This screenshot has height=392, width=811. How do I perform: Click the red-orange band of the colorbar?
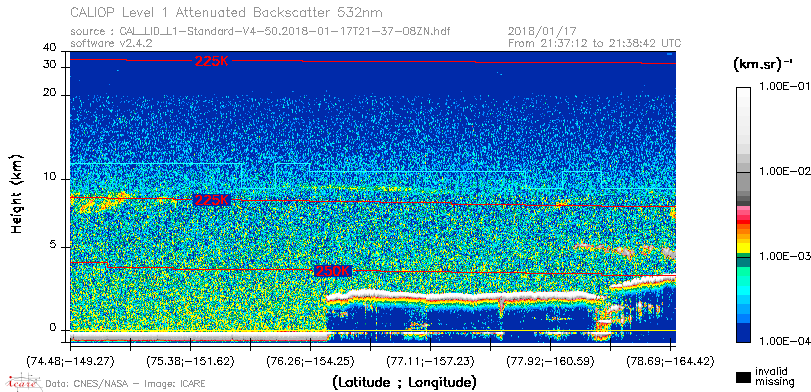pyautogui.click(x=744, y=226)
